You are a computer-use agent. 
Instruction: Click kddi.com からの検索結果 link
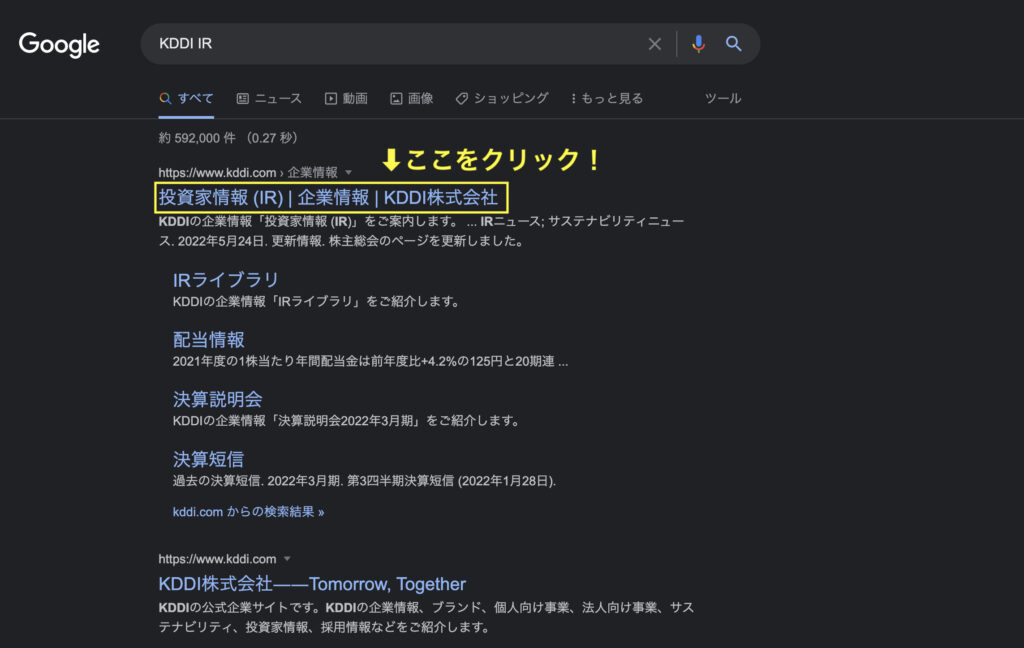tap(248, 511)
